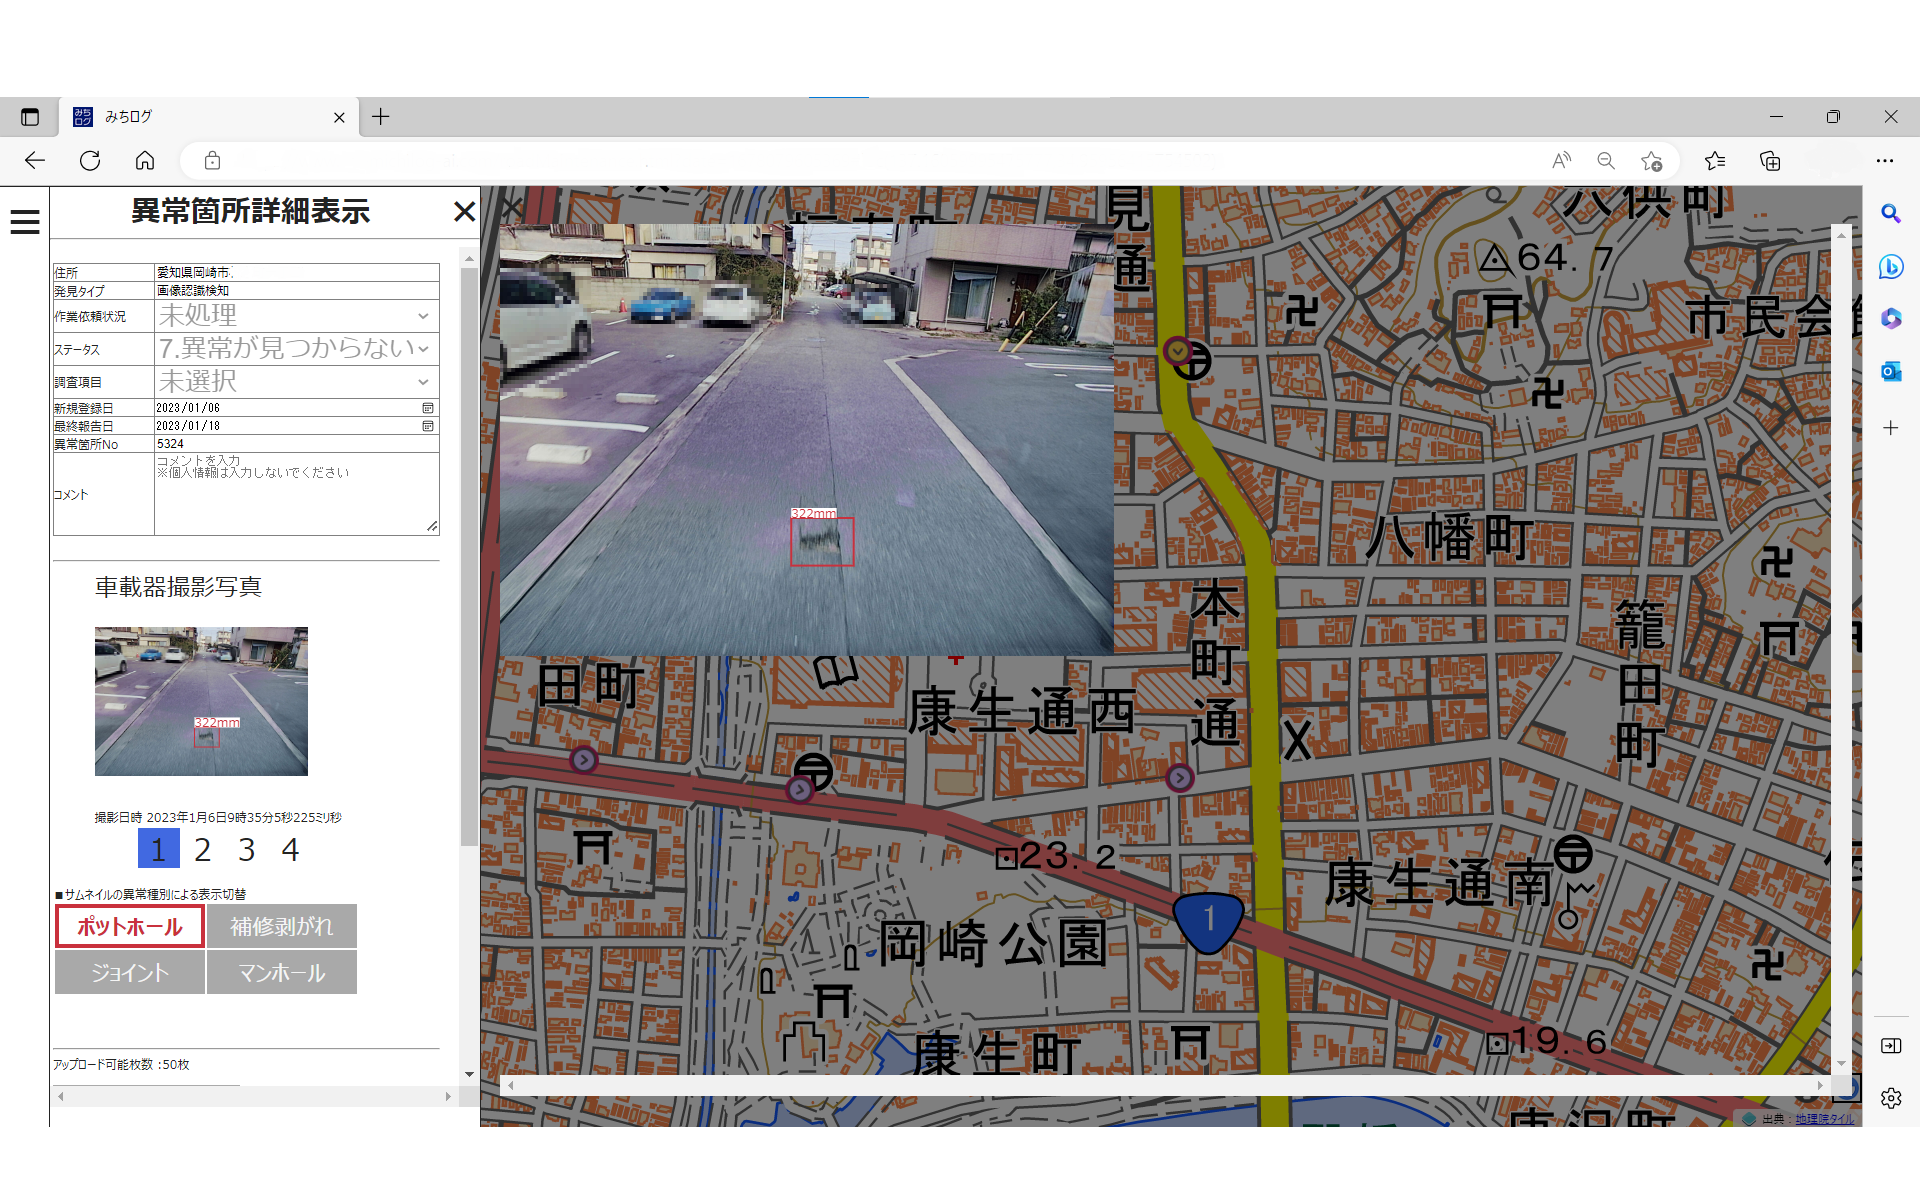1920x1201 pixels.
Task: Click the 補修剥がれ filter button
Action: click(x=281, y=926)
